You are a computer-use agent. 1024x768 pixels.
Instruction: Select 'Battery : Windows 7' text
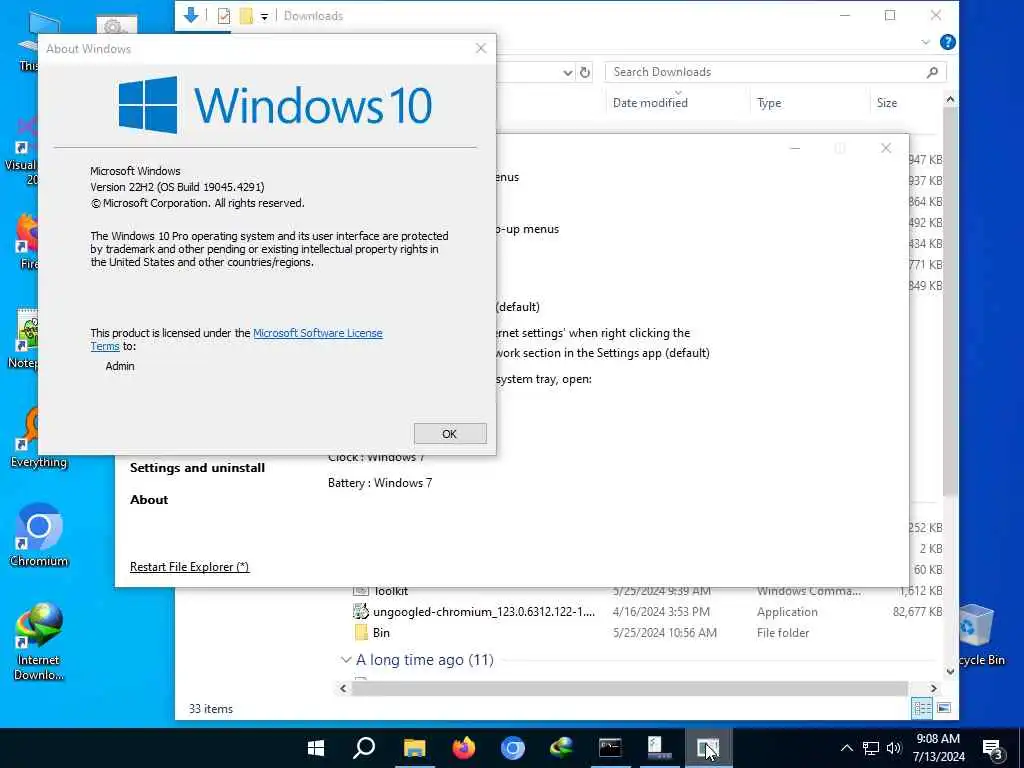click(380, 483)
